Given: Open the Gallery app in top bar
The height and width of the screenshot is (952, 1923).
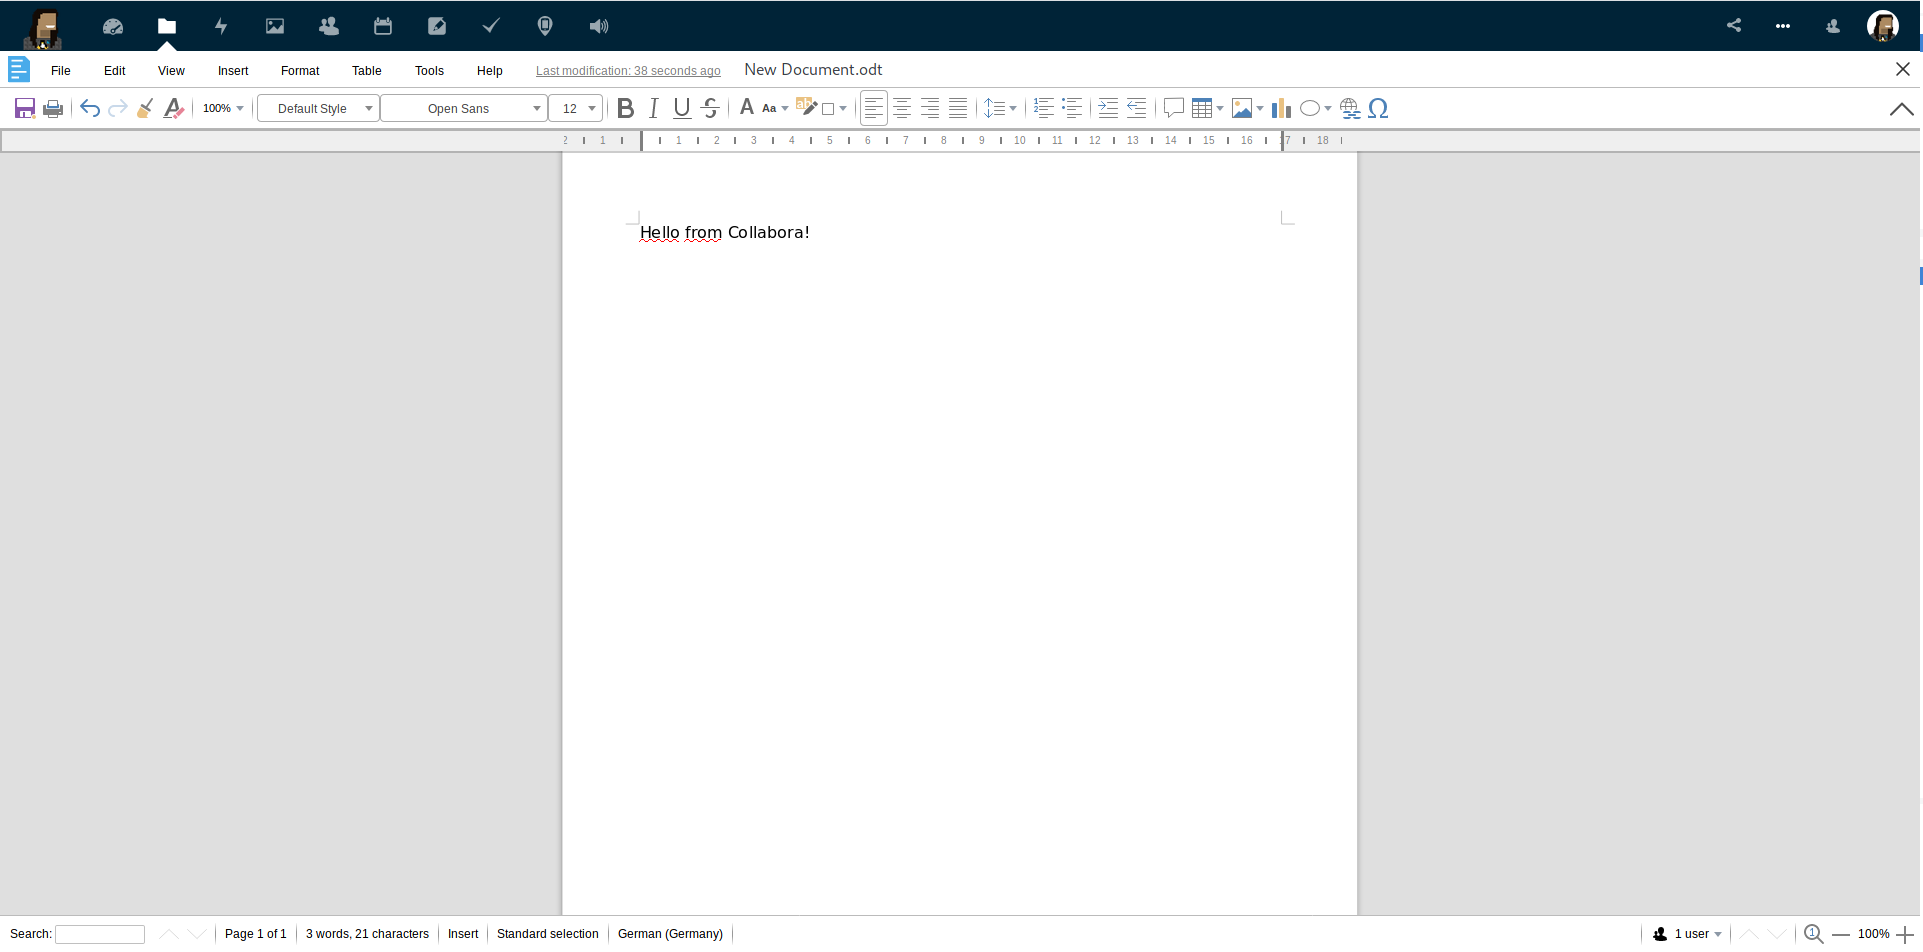Looking at the screenshot, I should pos(275,26).
